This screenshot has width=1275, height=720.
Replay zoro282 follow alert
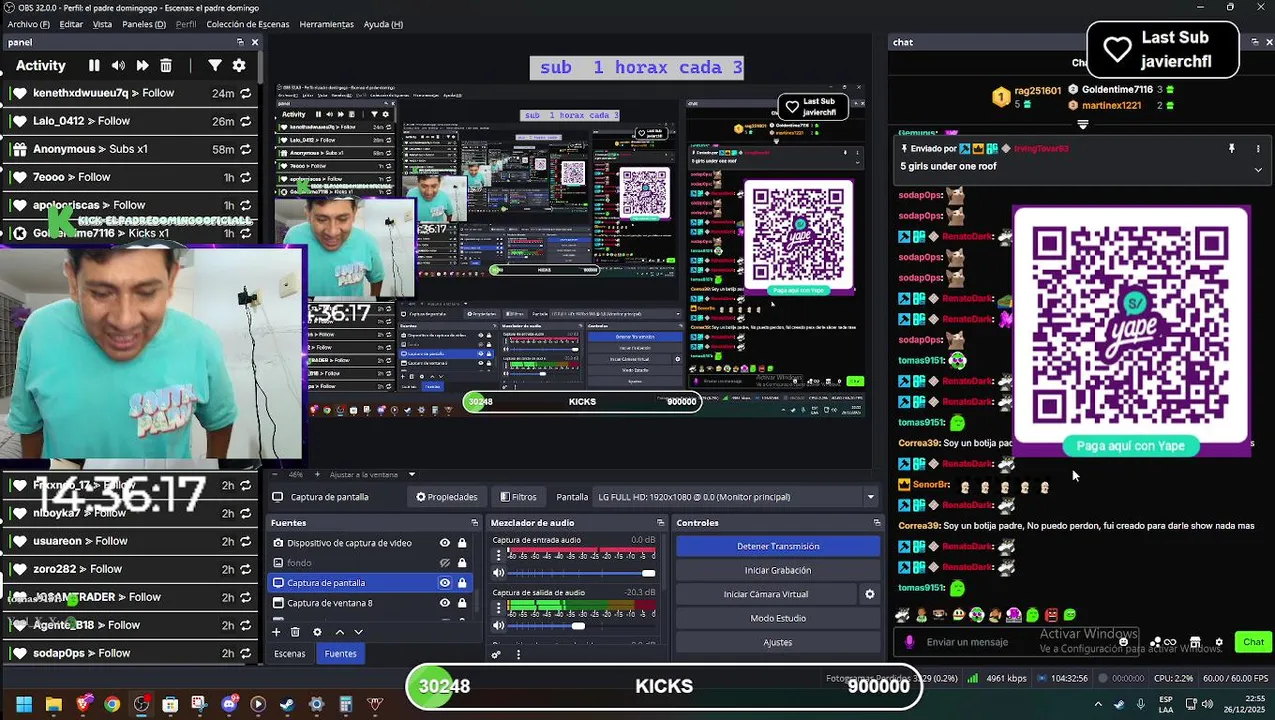click(245, 569)
